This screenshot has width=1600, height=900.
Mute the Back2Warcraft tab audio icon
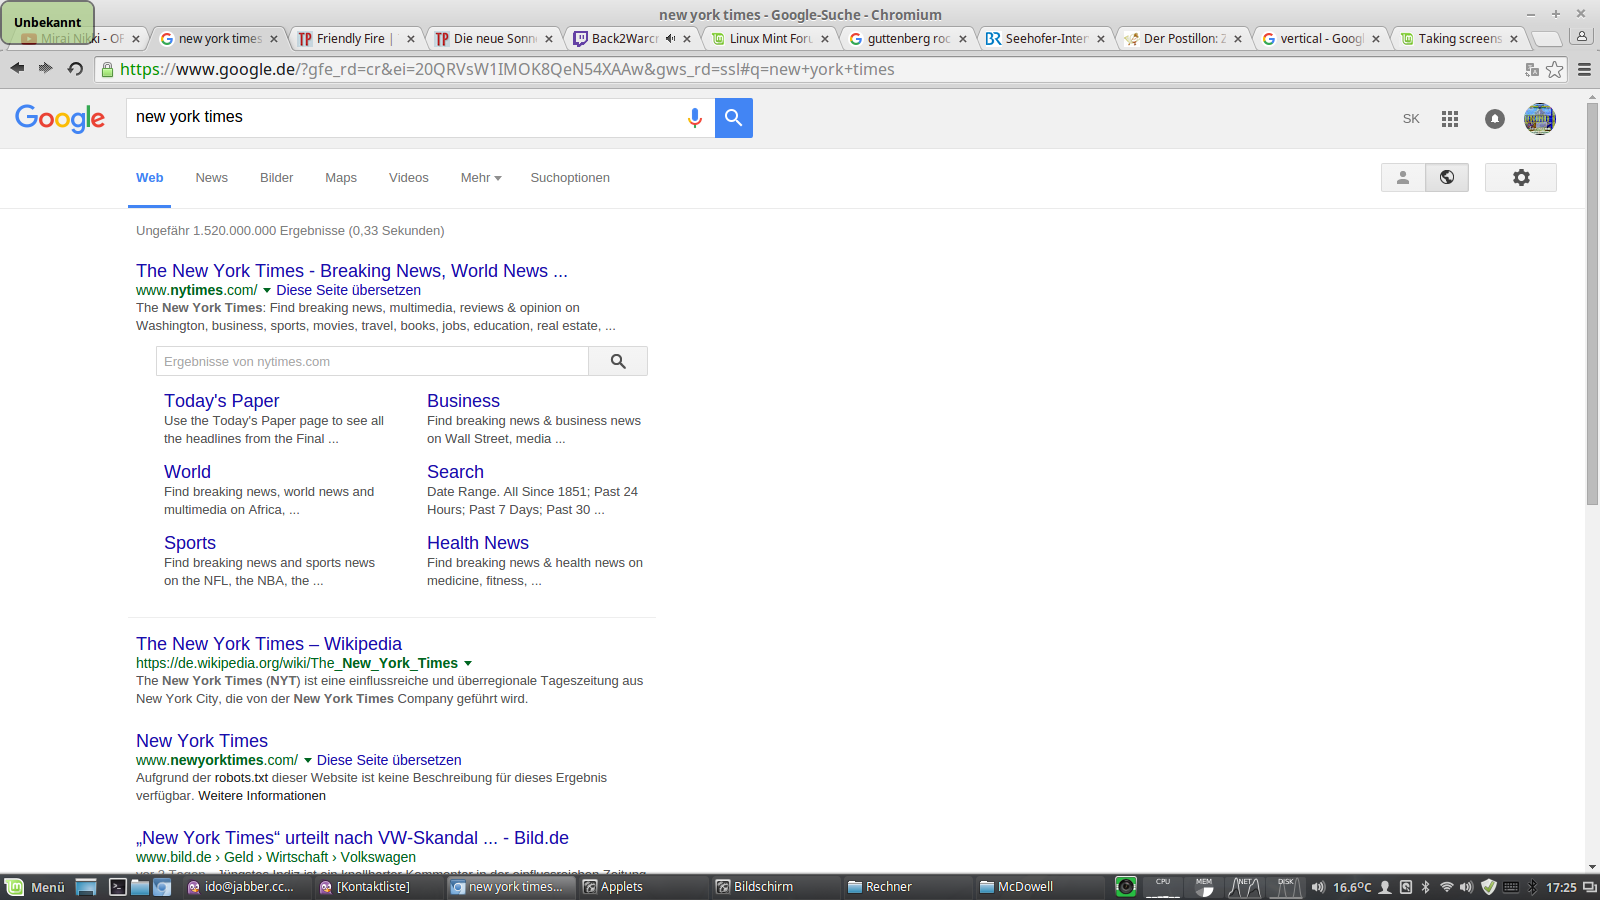coord(670,38)
